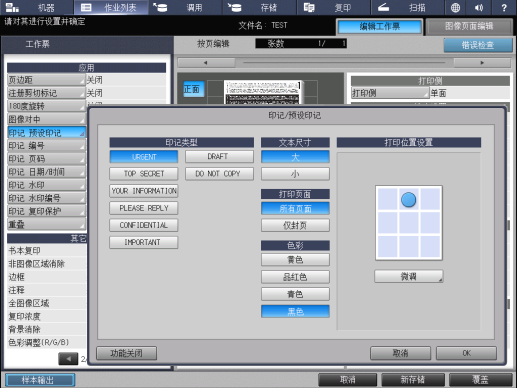Open the 印记 复印保护 copy protect setting
The width and height of the screenshot is (517, 388).
click(46, 211)
